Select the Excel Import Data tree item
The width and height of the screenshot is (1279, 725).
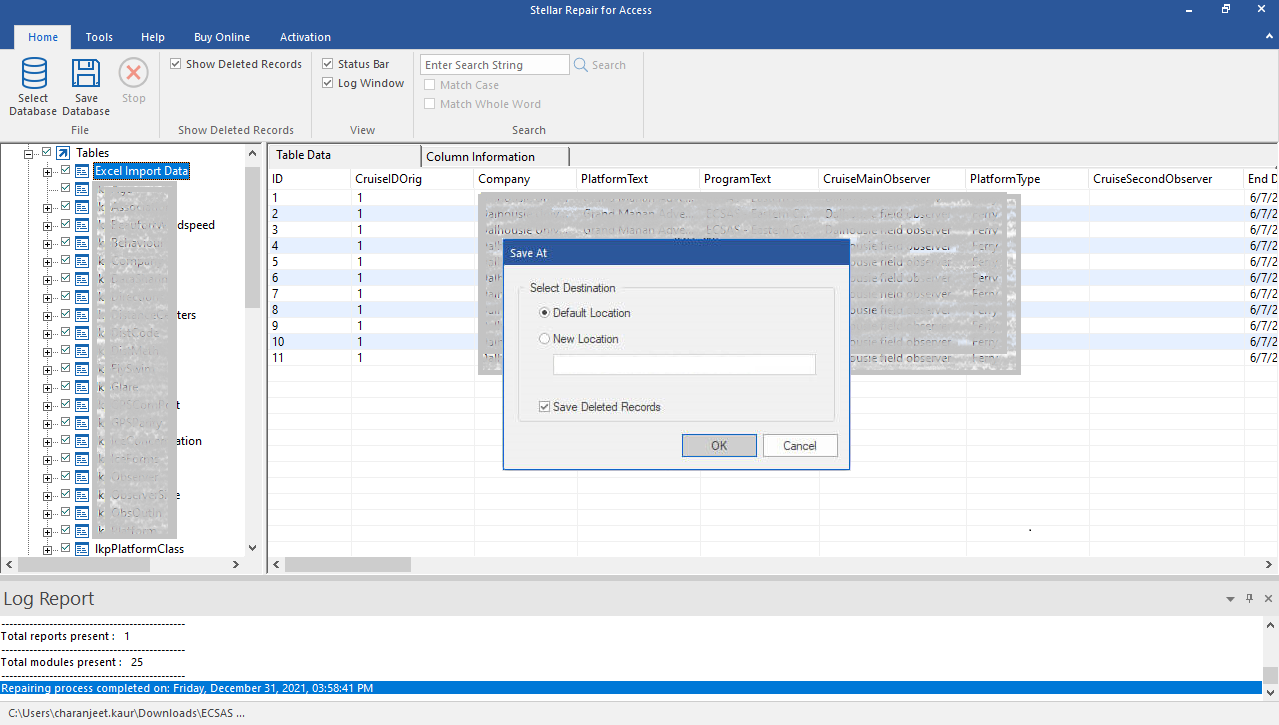(141, 171)
